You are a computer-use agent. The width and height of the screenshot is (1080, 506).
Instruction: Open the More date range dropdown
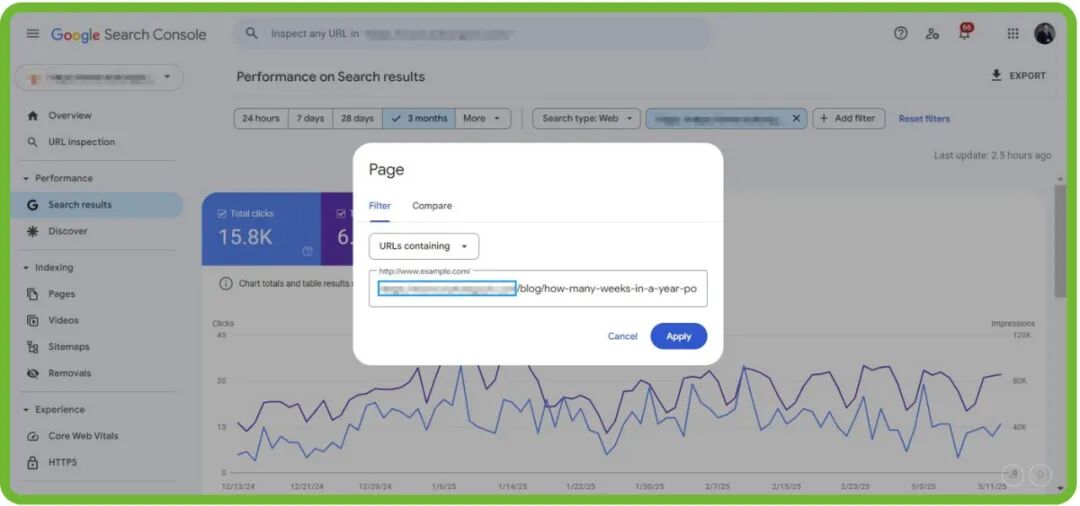tap(482, 118)
